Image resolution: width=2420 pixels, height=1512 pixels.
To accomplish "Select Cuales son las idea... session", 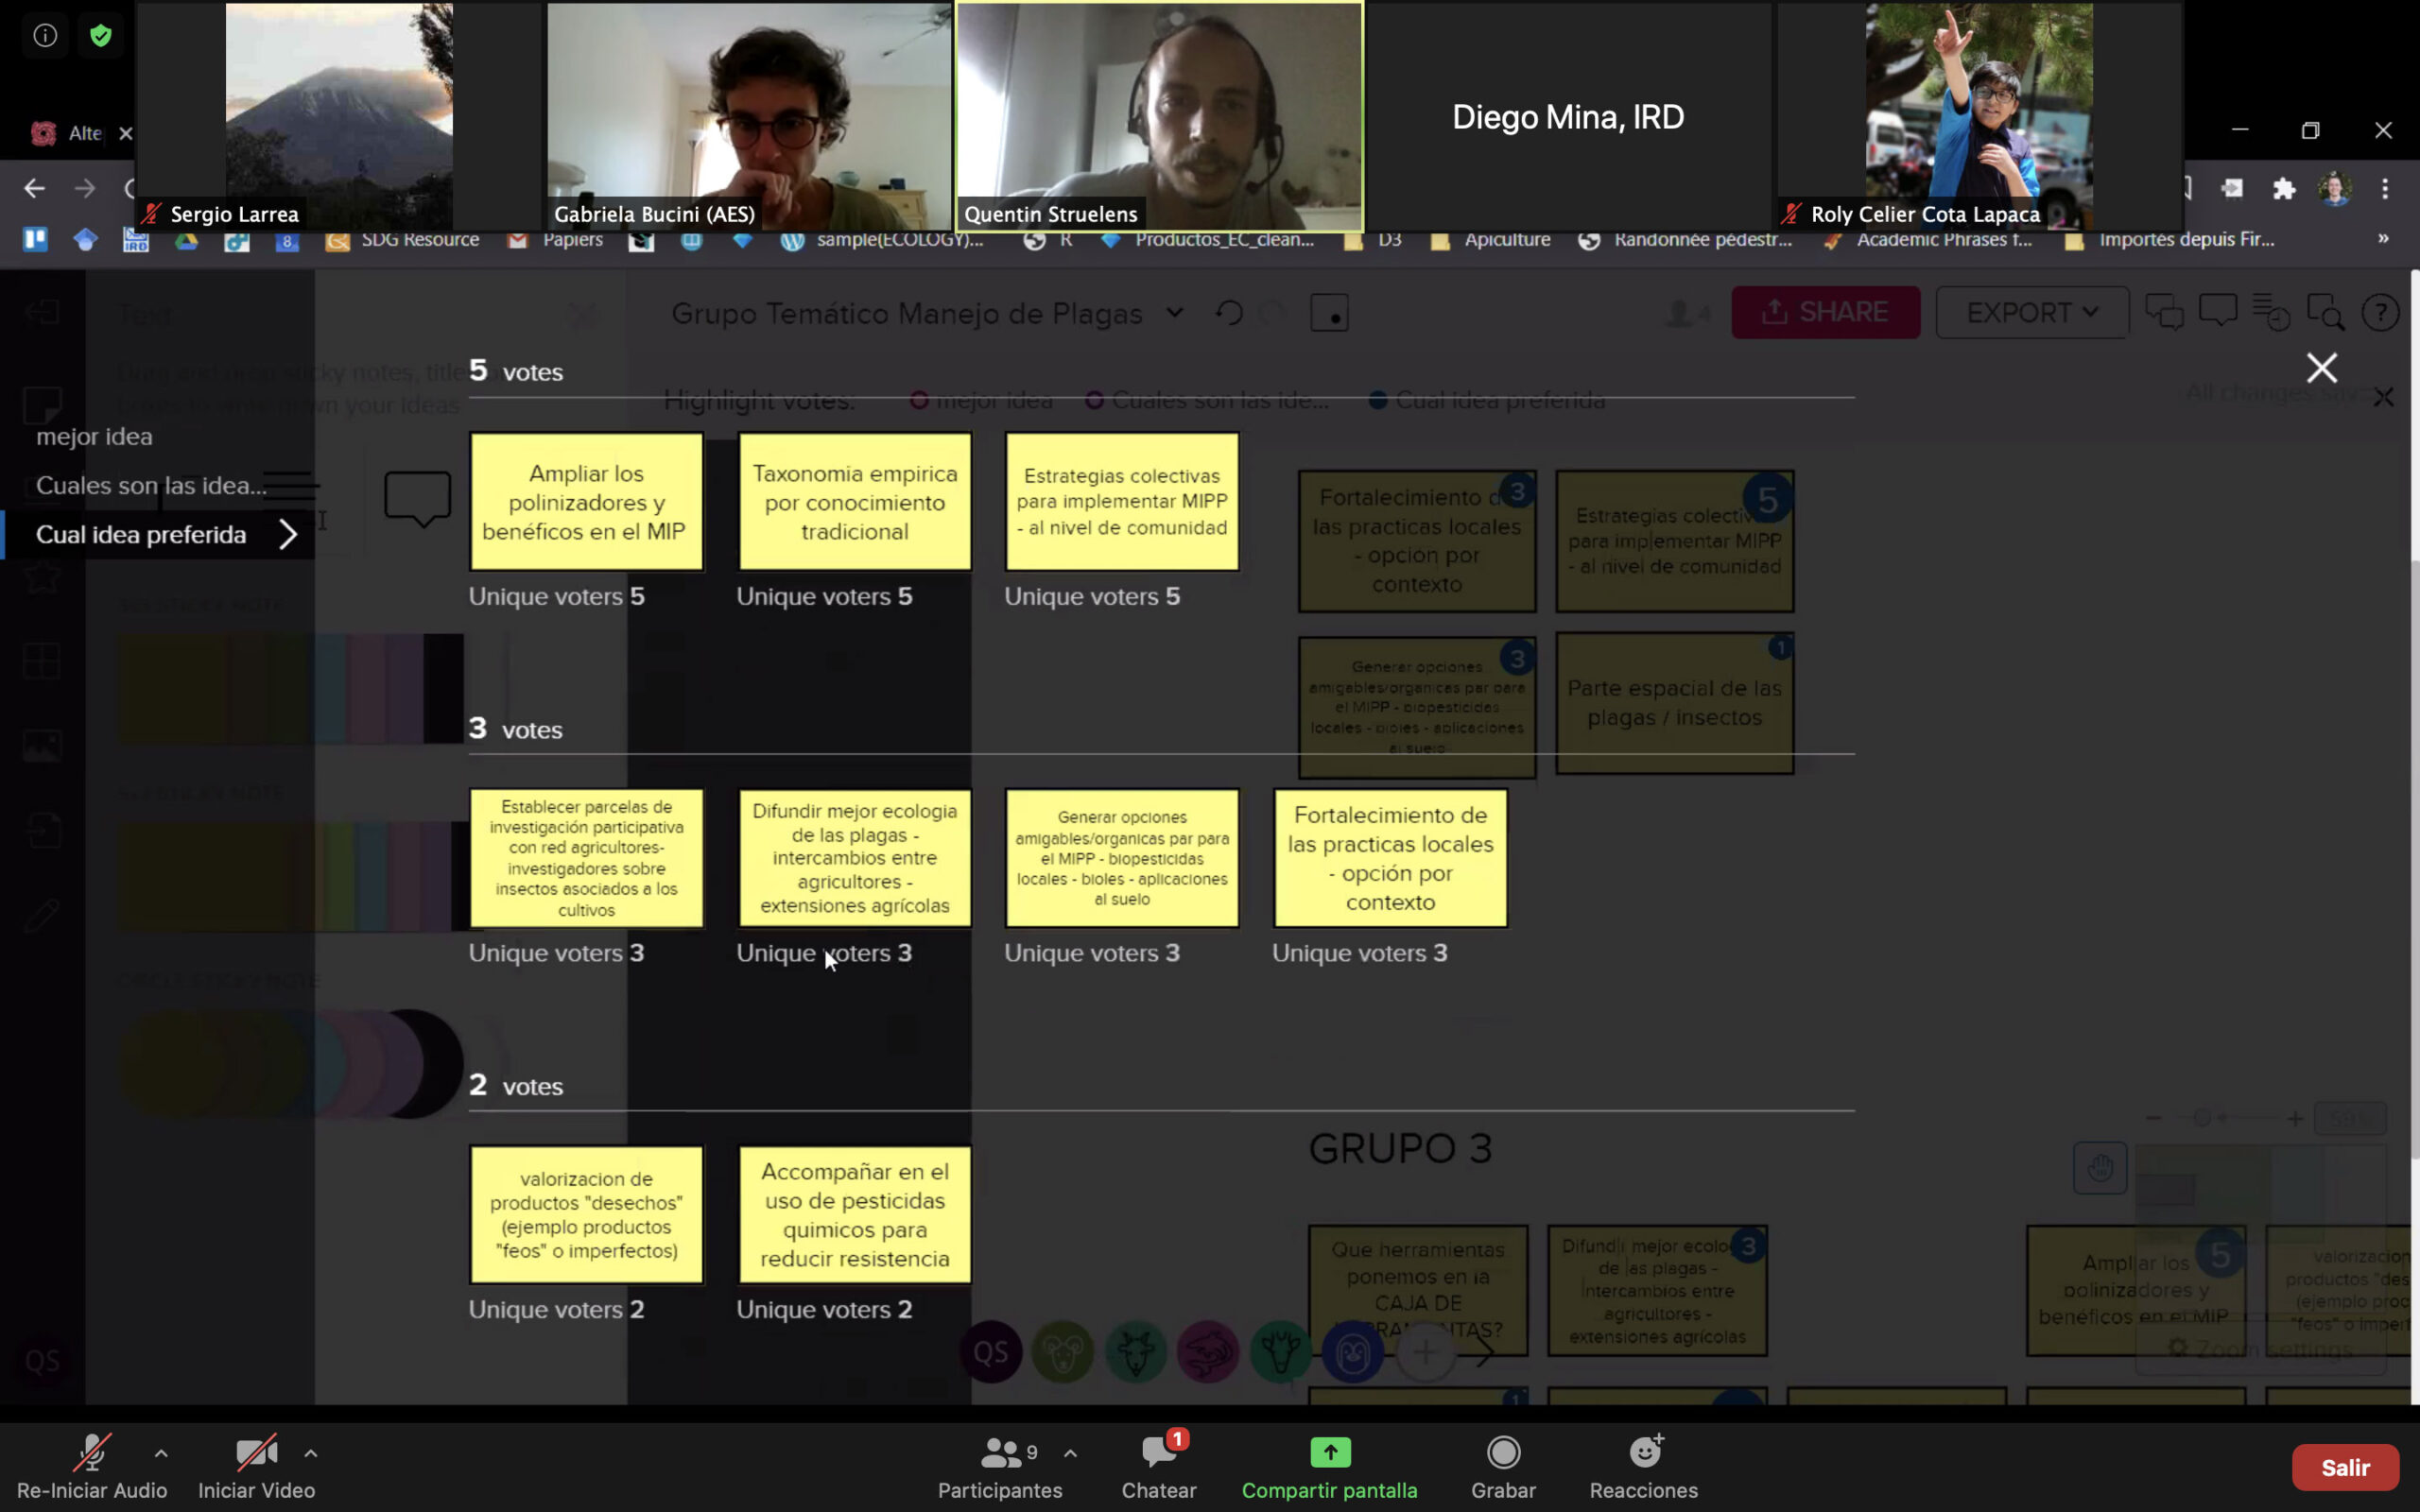I will (x=150, y=486).
